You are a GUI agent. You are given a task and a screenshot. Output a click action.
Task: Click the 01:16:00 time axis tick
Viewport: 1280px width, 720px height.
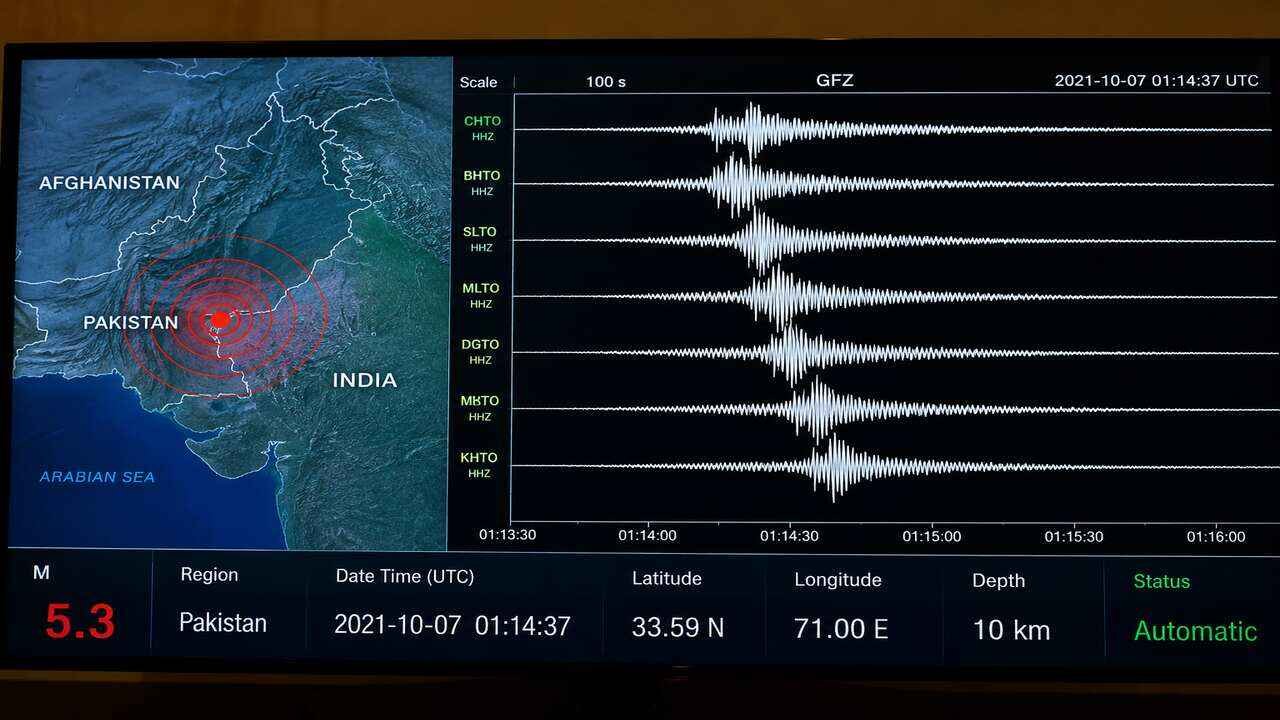coord(1216,537)
